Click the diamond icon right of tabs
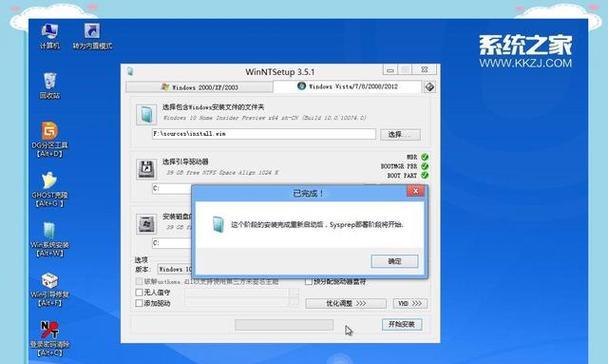Viewport: 608px width, 364px height. pos(429,87)
